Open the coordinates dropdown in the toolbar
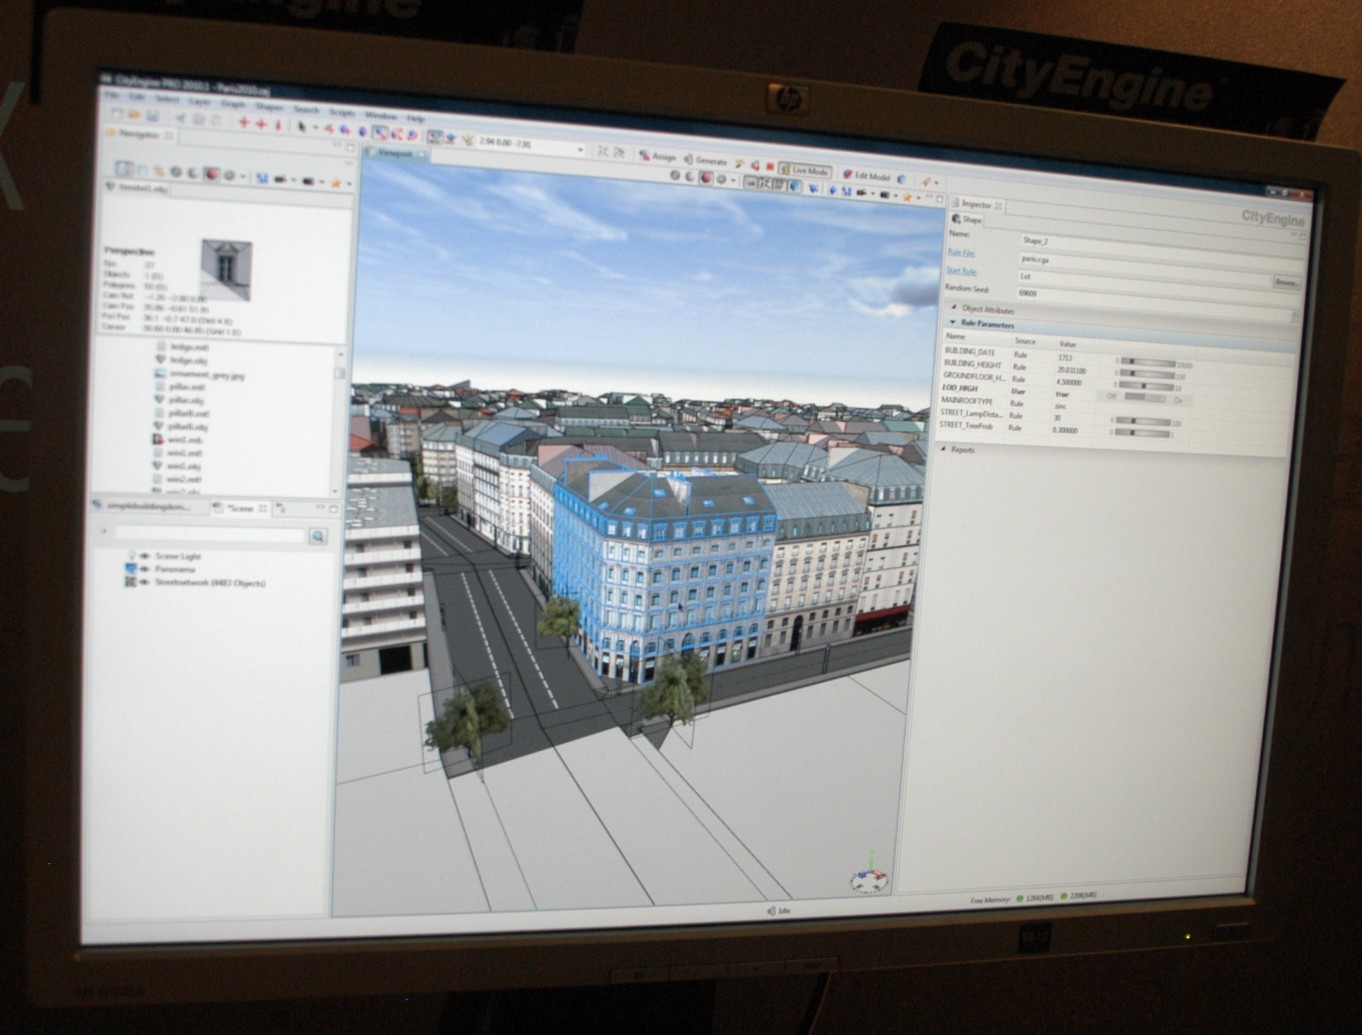The image size is (1362, 1035). tap(579, 149)
